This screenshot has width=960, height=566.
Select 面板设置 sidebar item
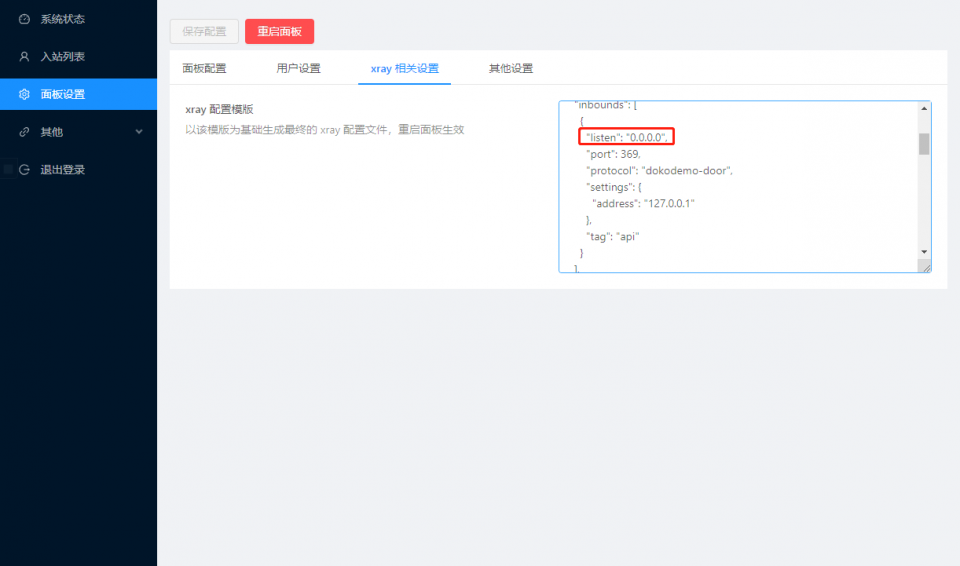coord(78,94)
